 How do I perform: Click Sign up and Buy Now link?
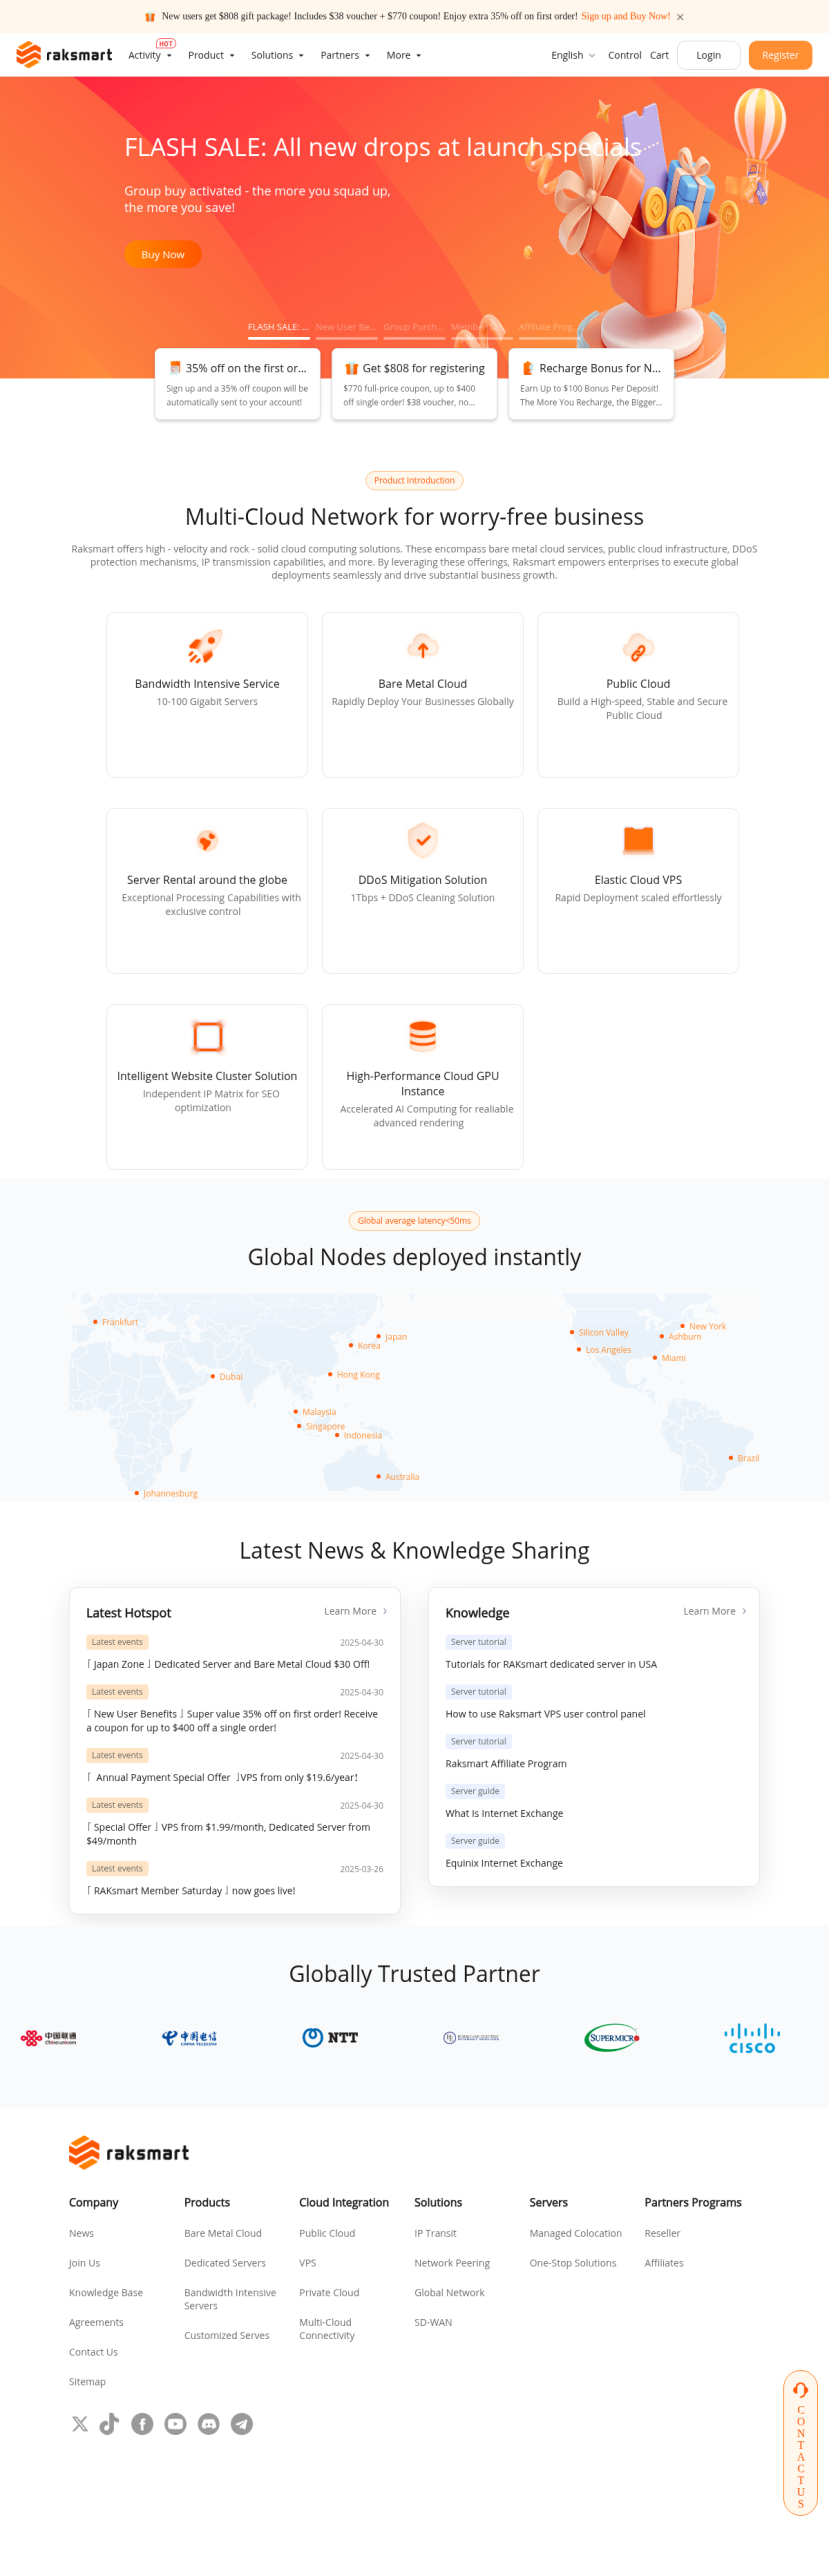point(626,16)
